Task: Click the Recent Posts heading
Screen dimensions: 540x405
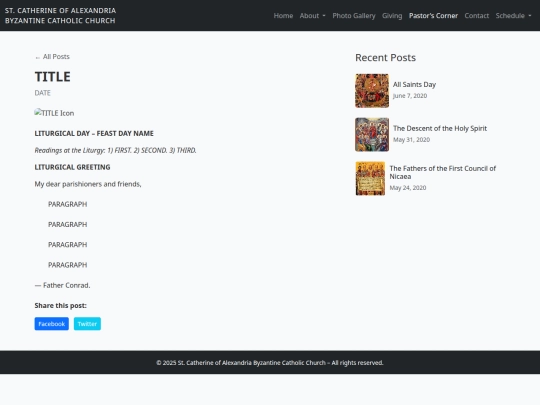Action: pos(385,58)
